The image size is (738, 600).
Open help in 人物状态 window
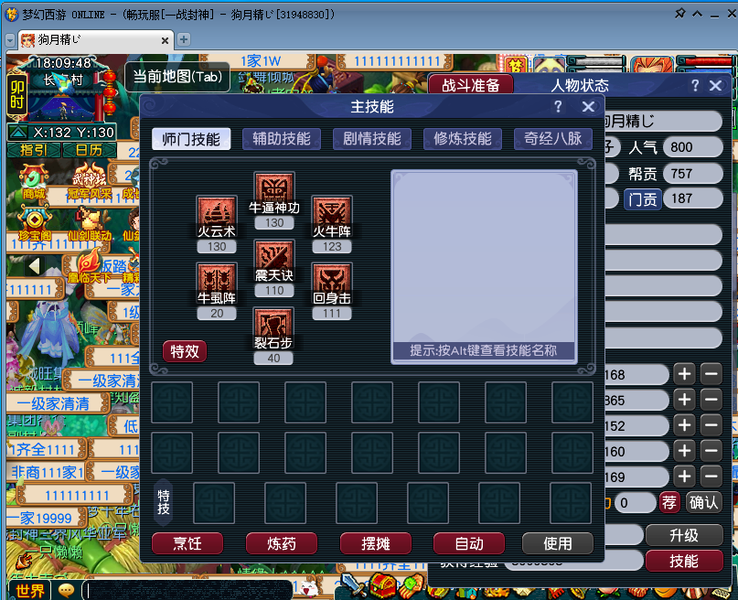click(695, 85)
